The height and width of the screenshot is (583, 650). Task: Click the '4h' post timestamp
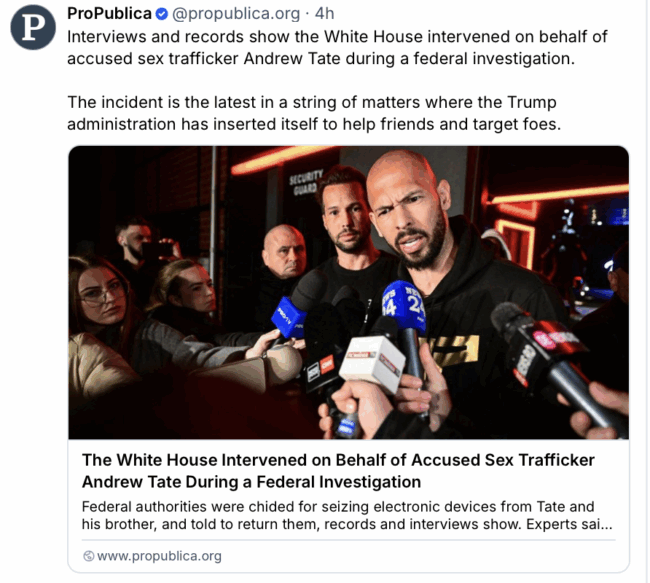click(x=325, y=14)
